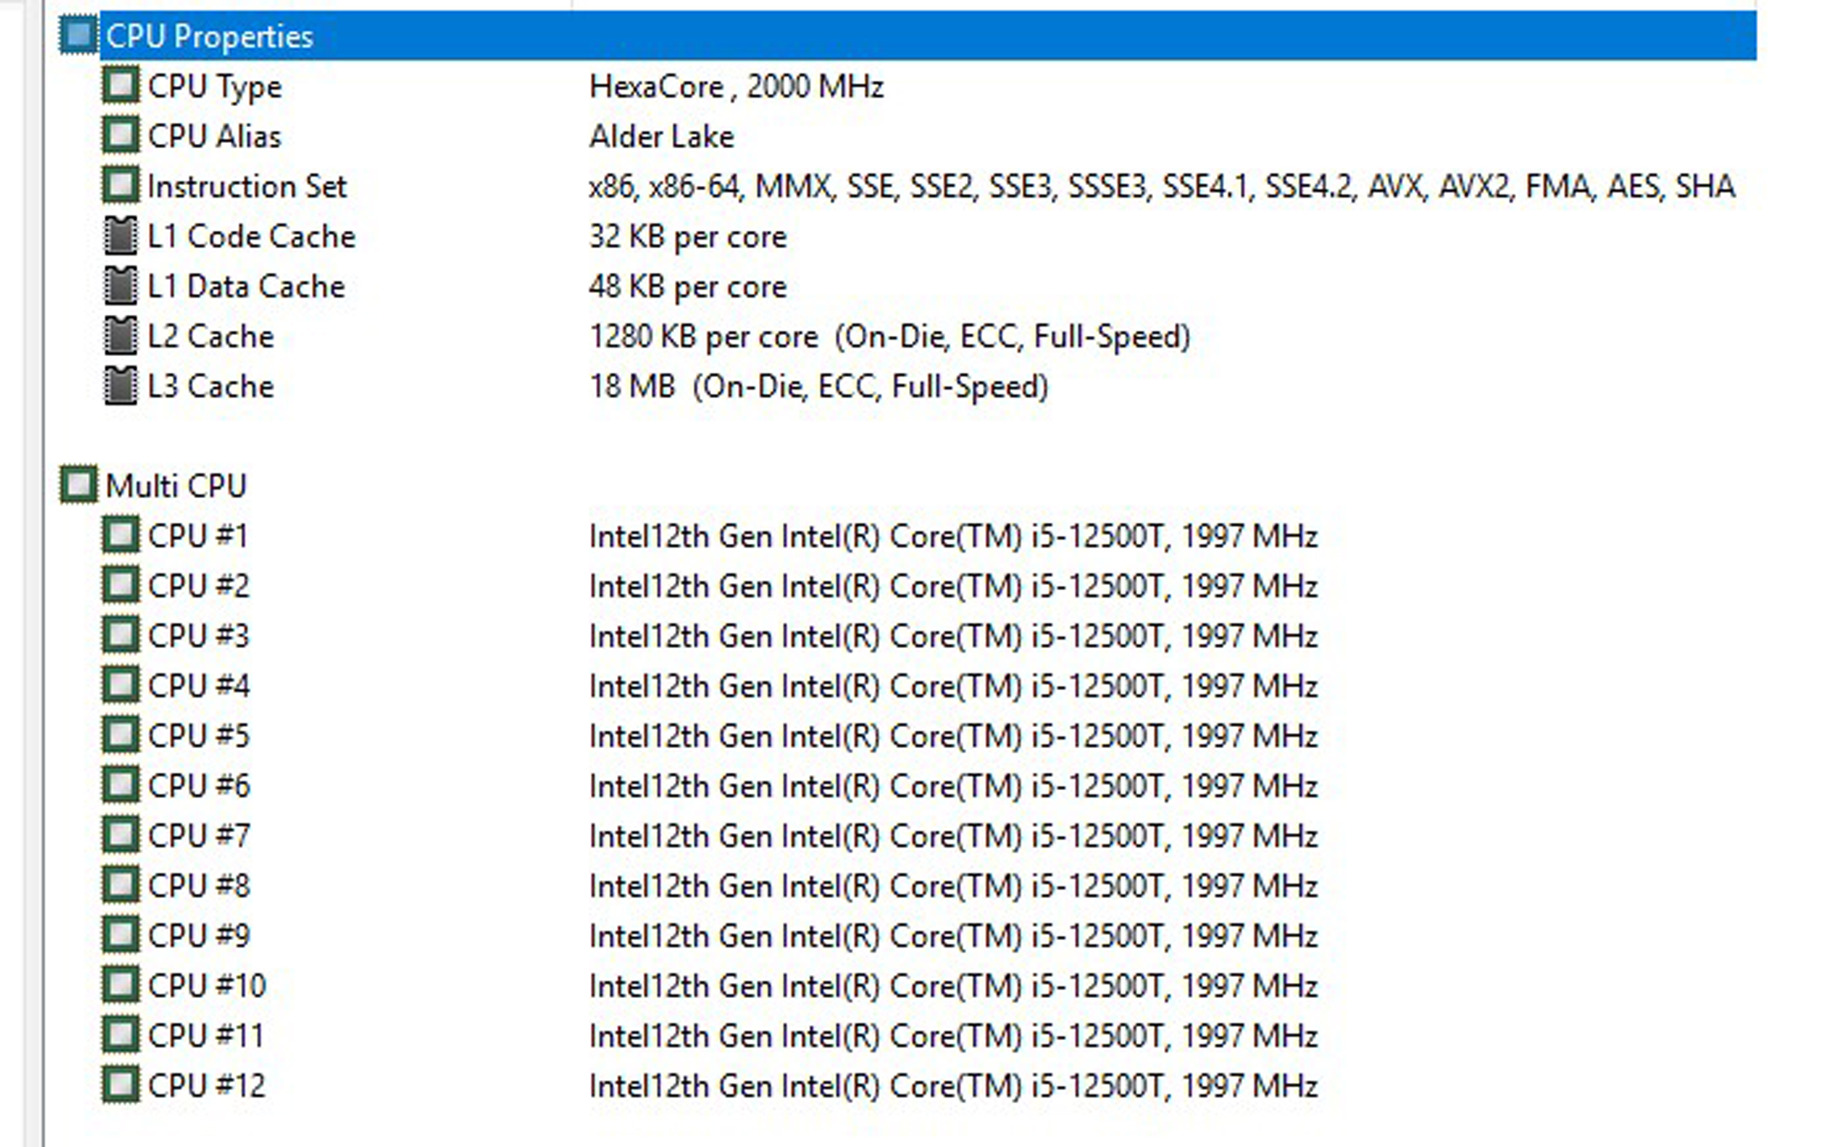Select the CPU #11 label
Image resolution: width=1828 pixels, height=1147 pixels.
206,1036
